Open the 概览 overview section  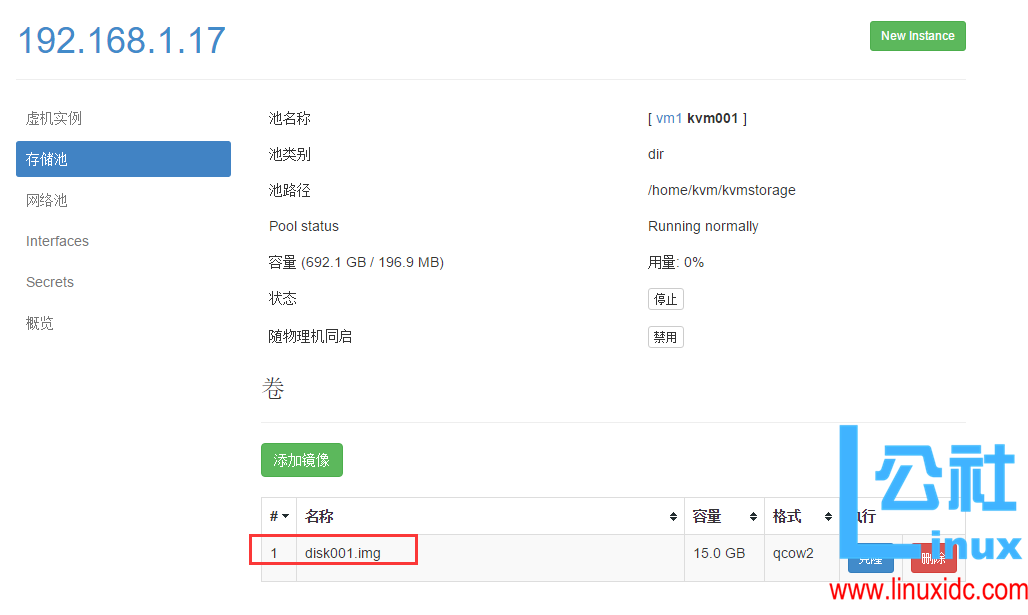click(39, 322)
